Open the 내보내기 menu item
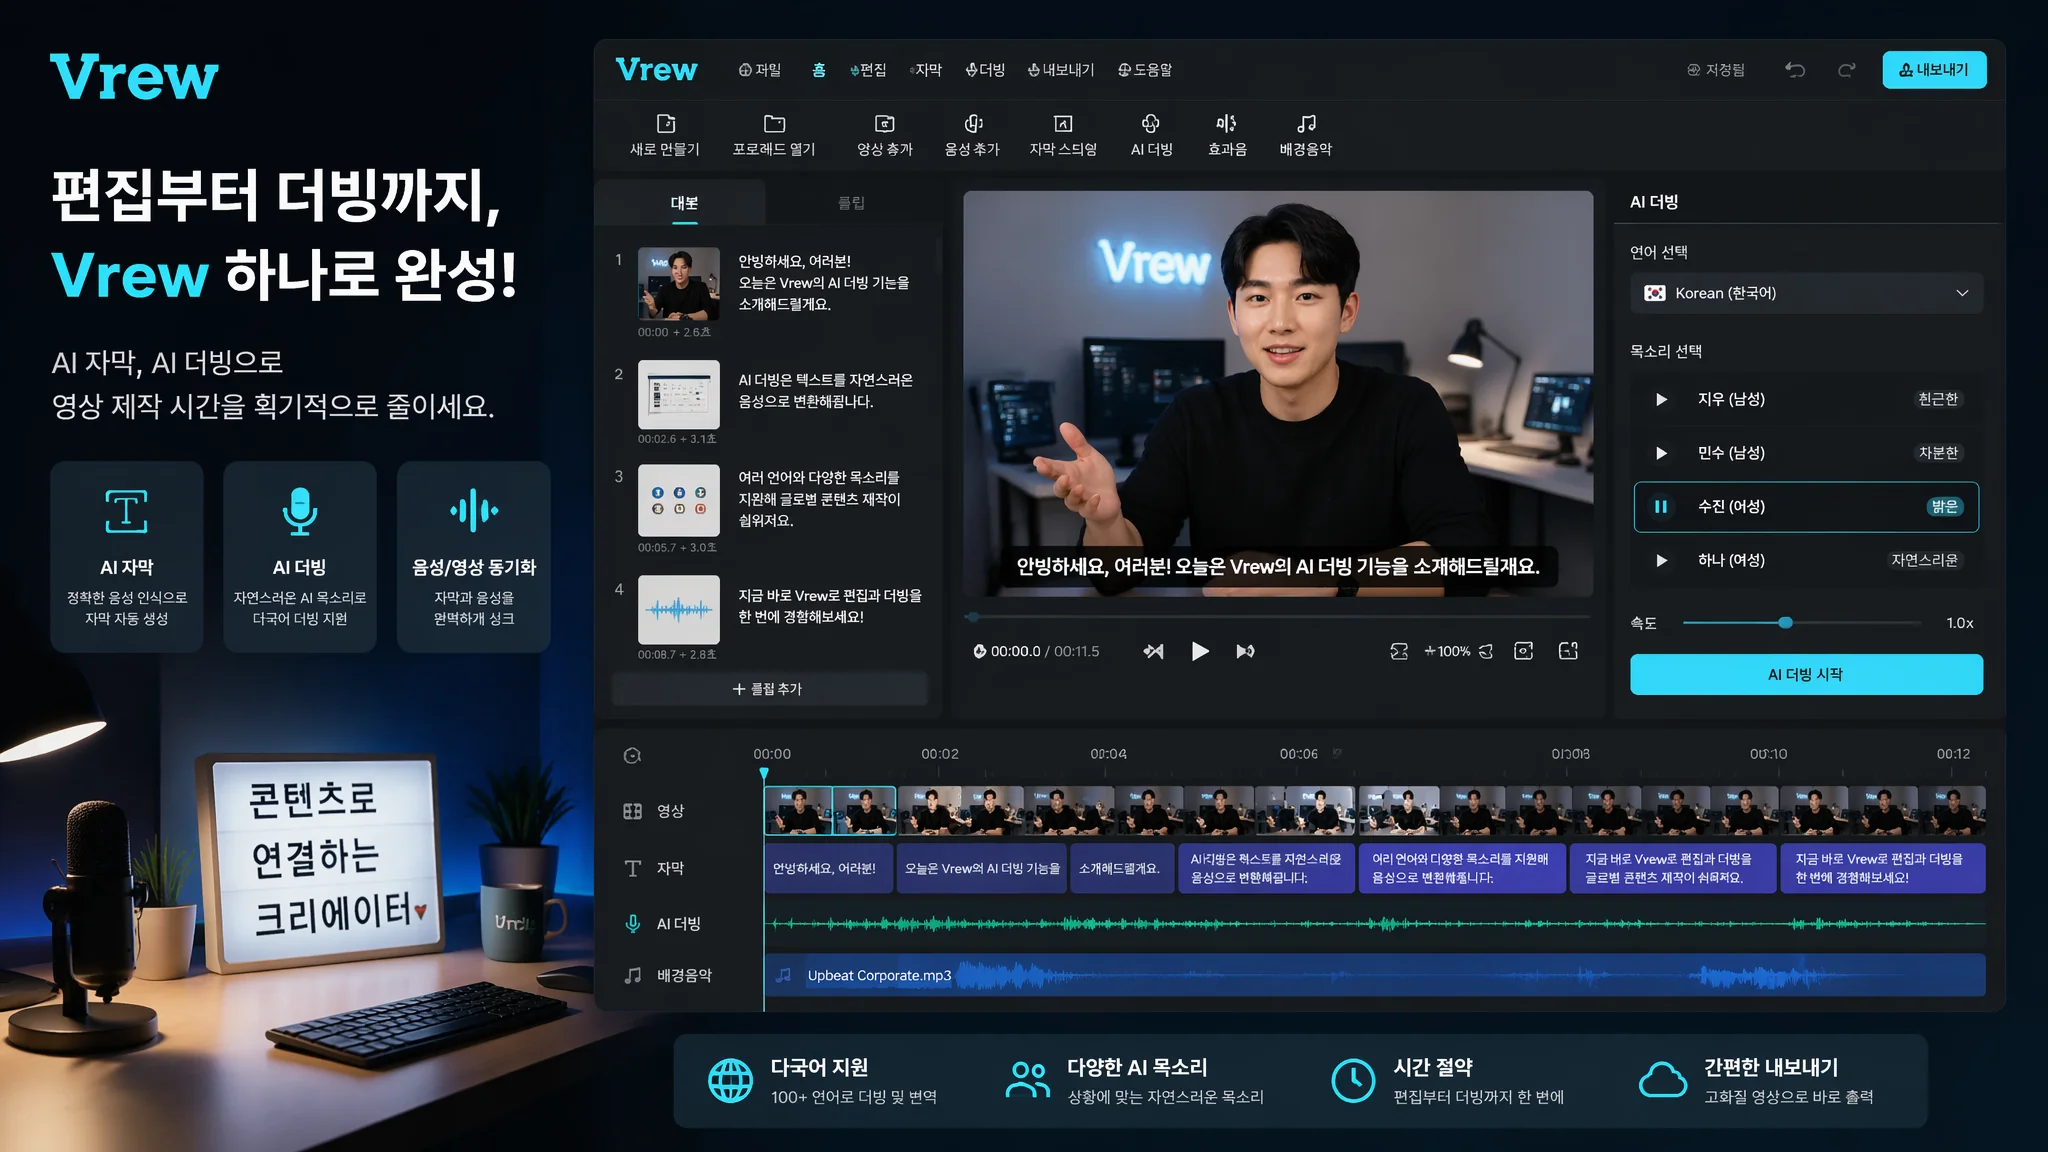2048x1152 pixels. point(1061,70)
